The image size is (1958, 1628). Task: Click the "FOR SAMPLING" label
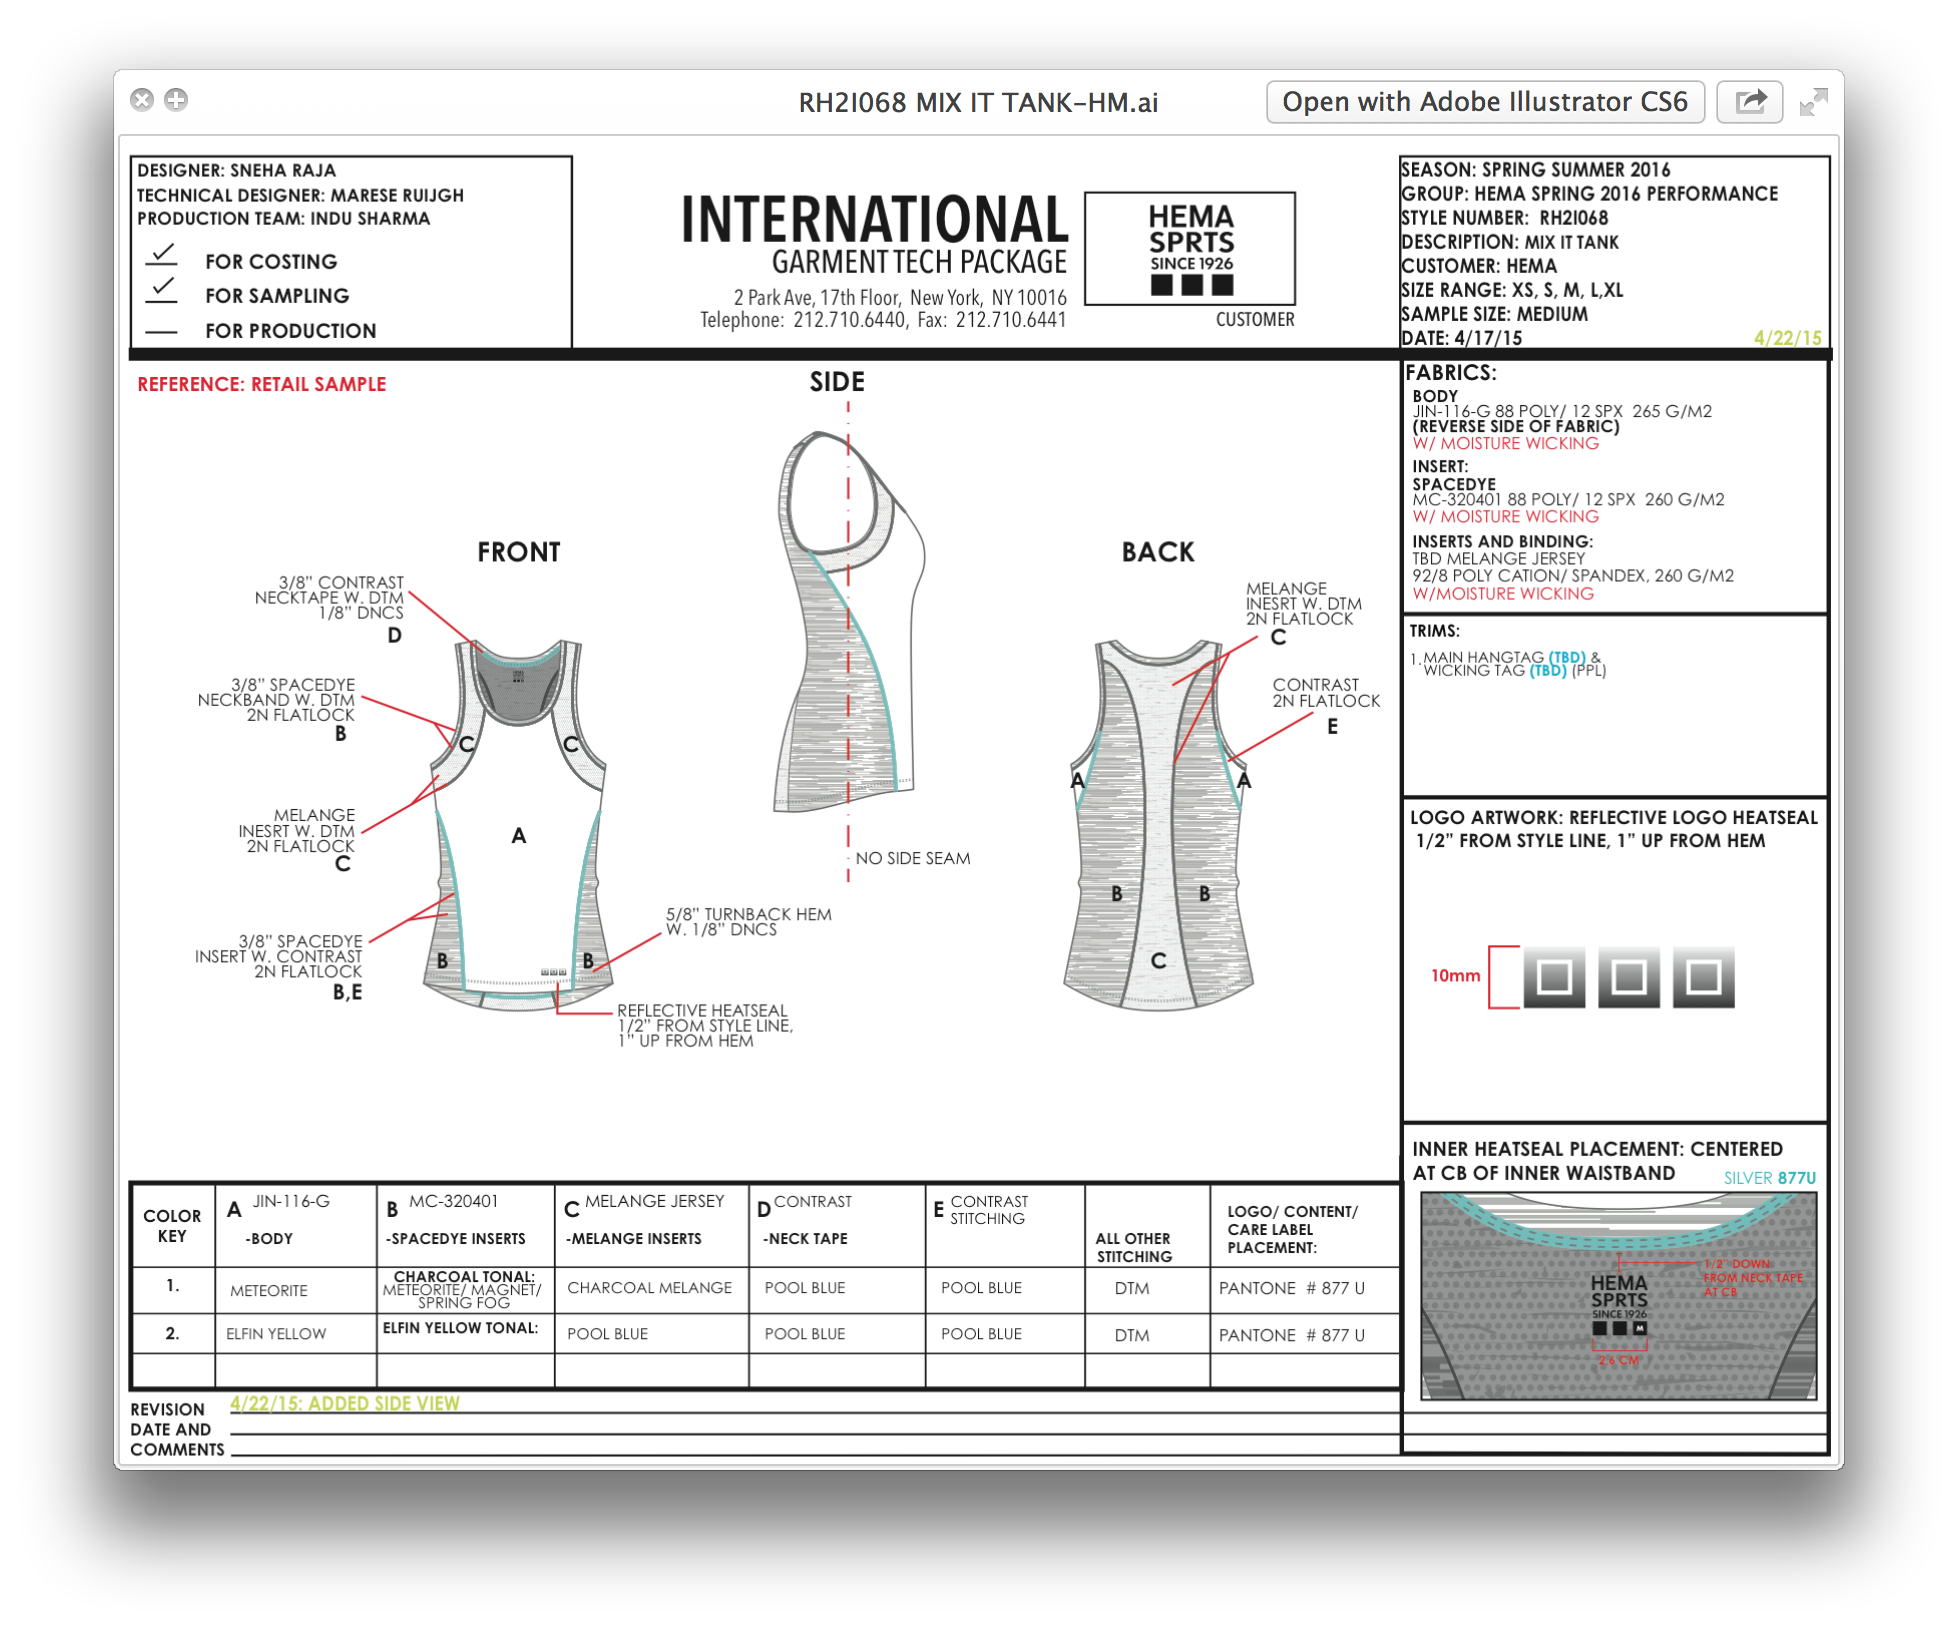click(277, 296)
